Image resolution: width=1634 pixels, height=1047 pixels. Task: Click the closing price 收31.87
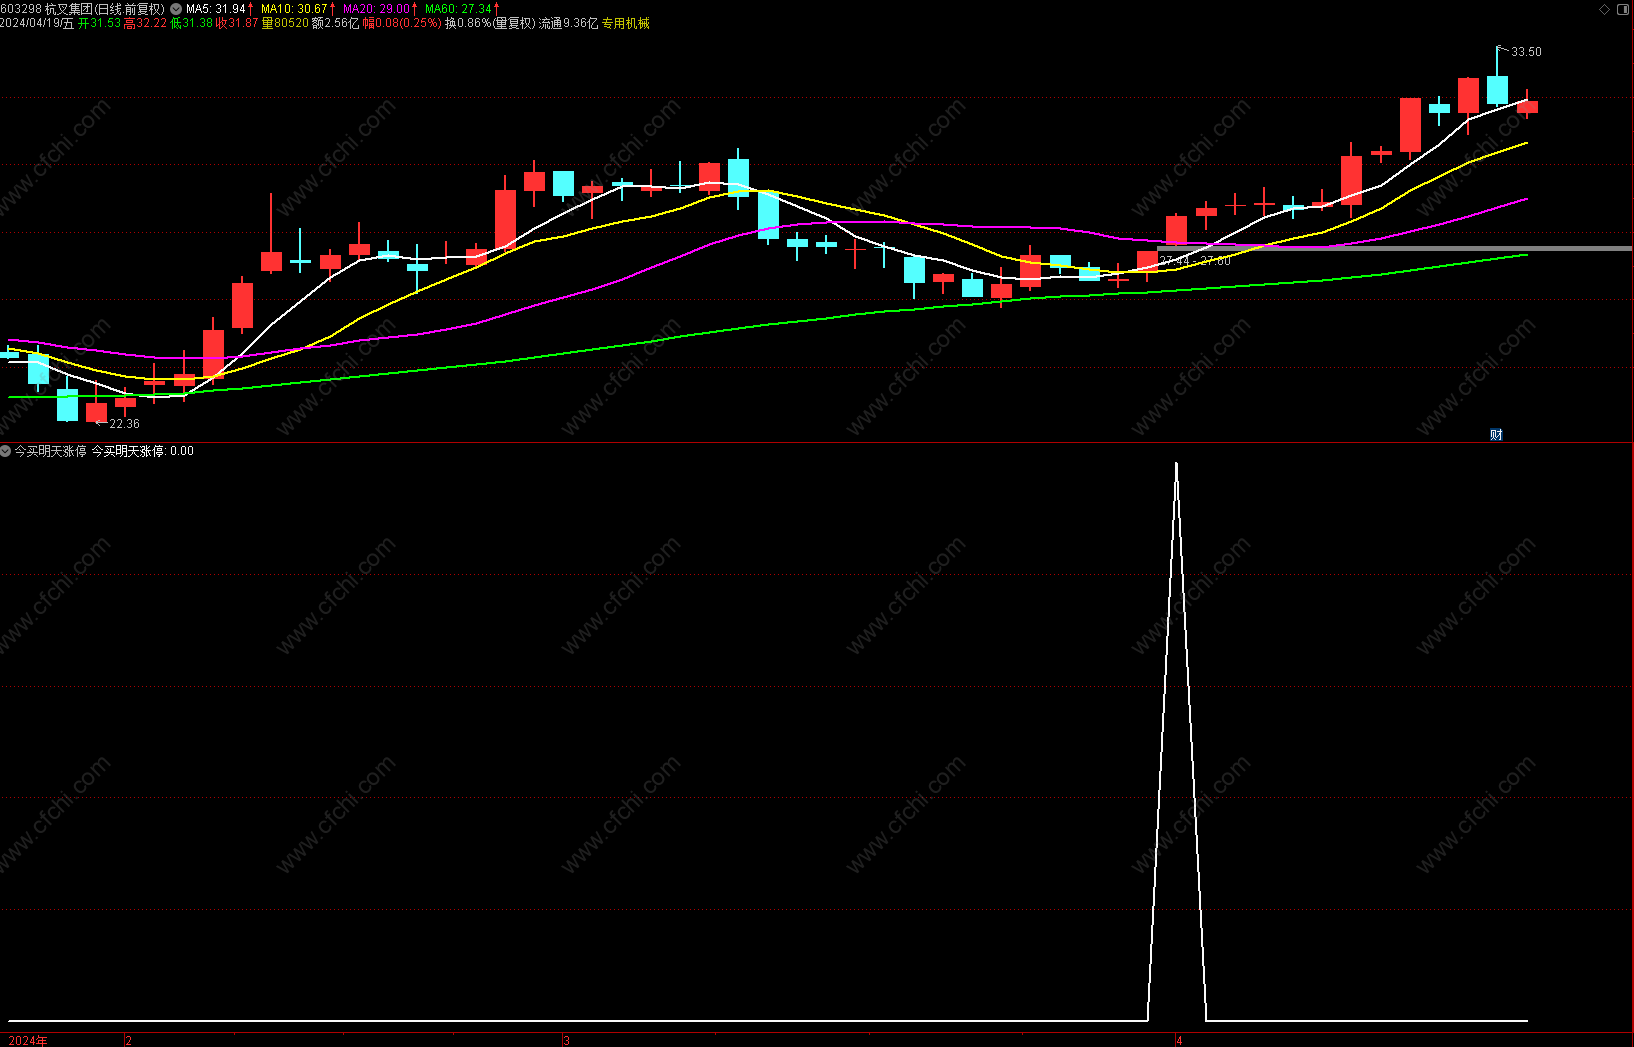237,23
